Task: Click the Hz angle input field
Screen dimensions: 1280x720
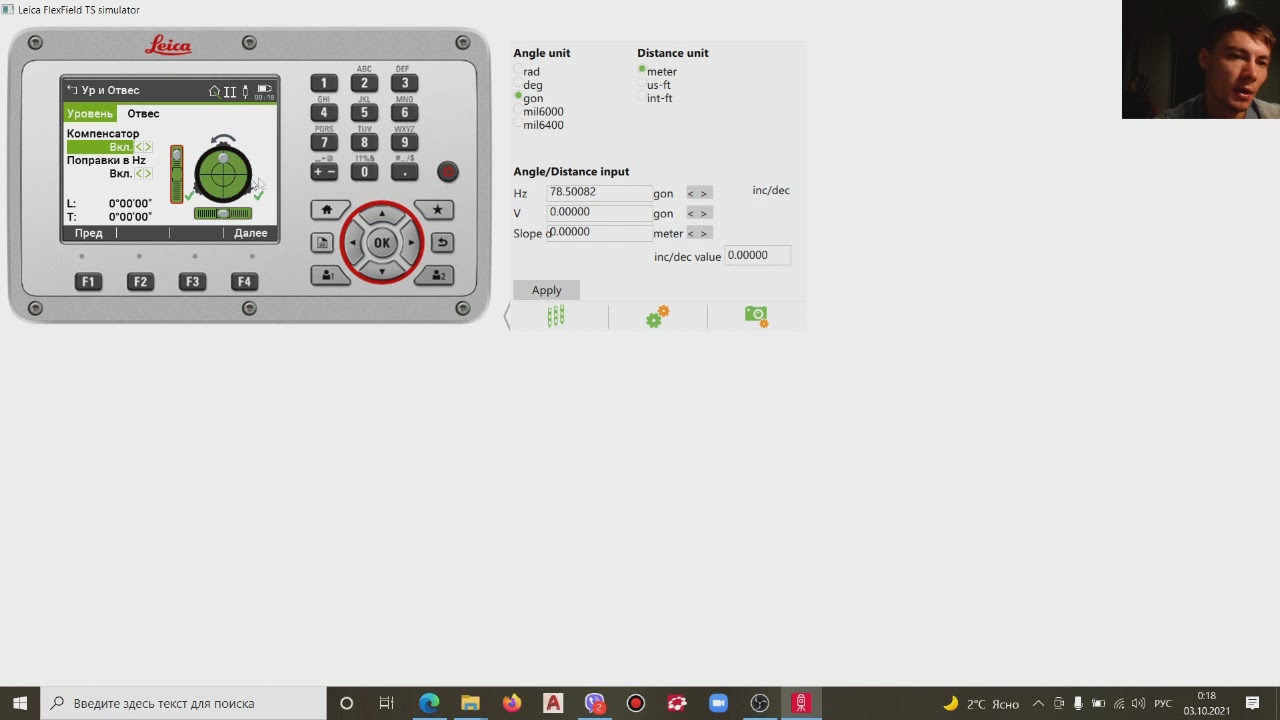Action: click(x=600, y=192)
